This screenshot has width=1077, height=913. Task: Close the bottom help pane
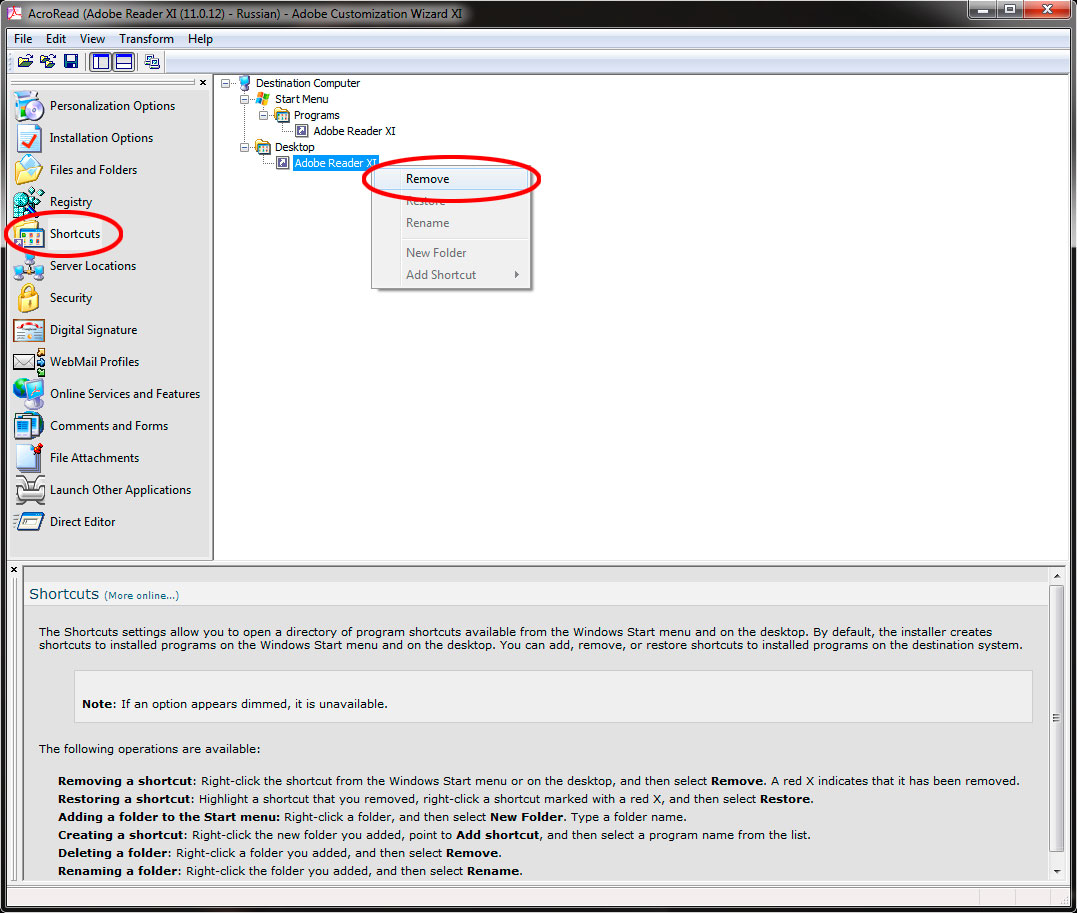(14, 570)
